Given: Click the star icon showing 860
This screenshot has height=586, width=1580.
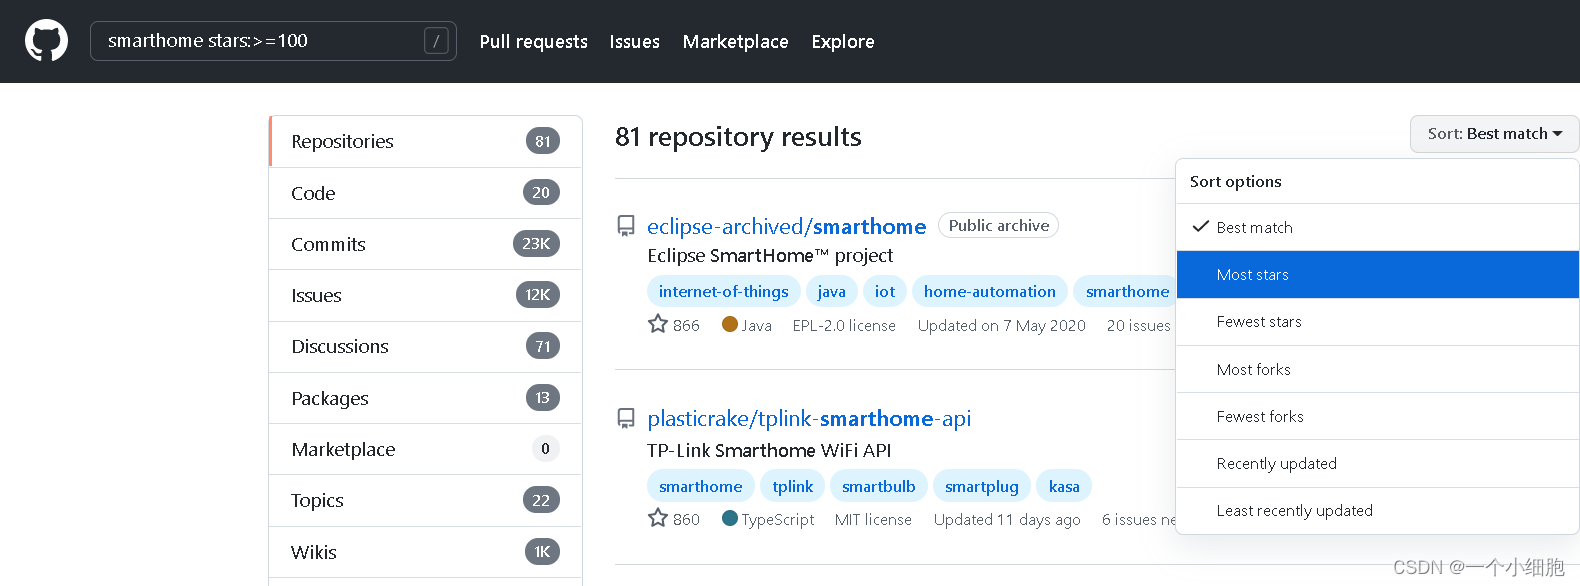Looking at the screenshot, I should pyautogui.click(x=657, y=518).
